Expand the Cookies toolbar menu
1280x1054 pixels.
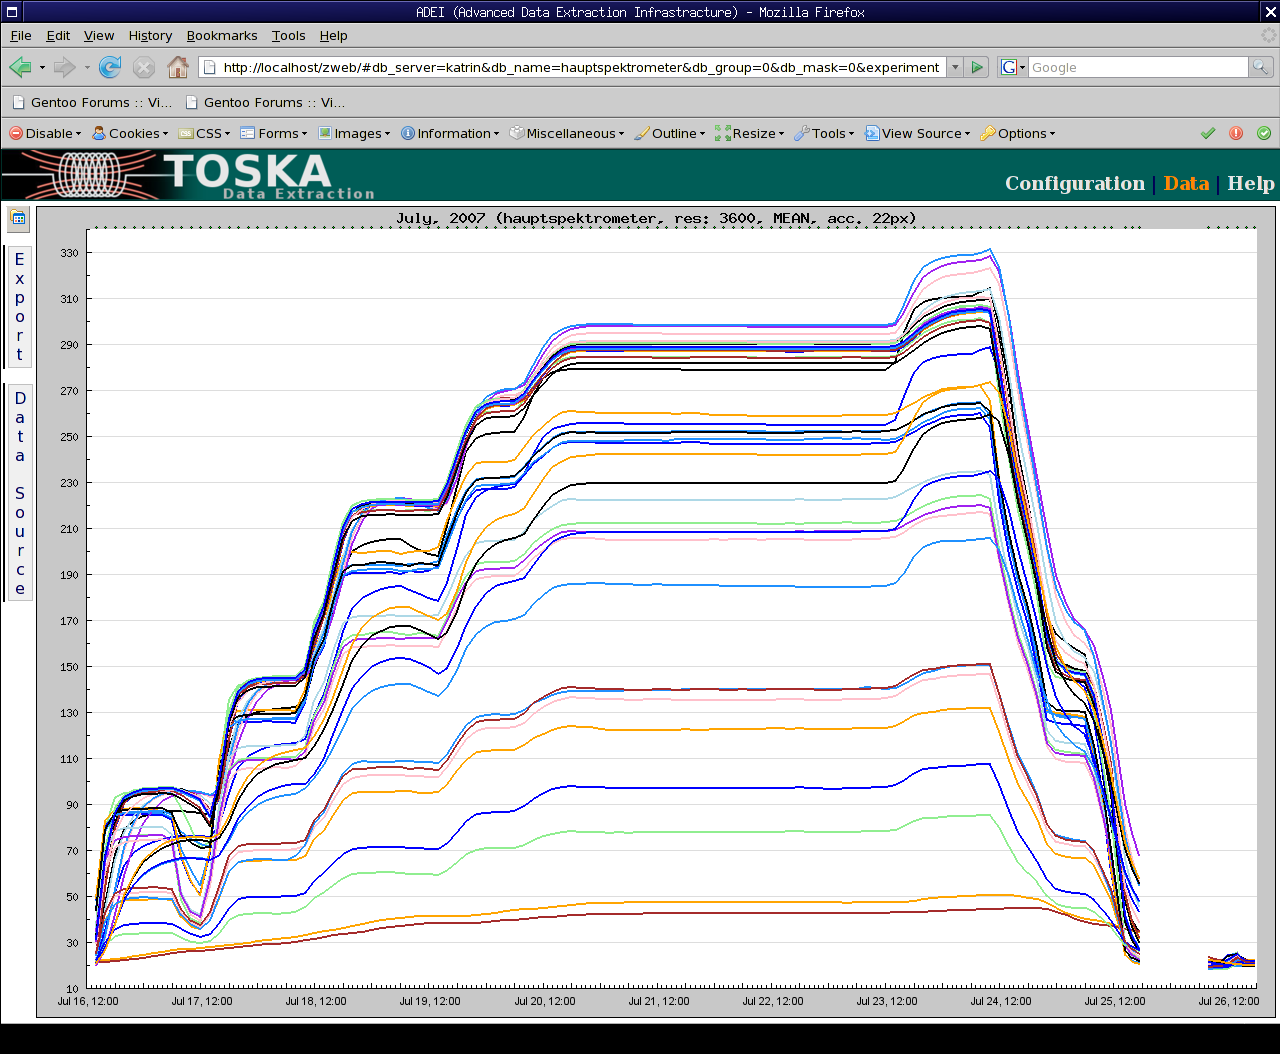pyautogui.click(x=130, y=133)
